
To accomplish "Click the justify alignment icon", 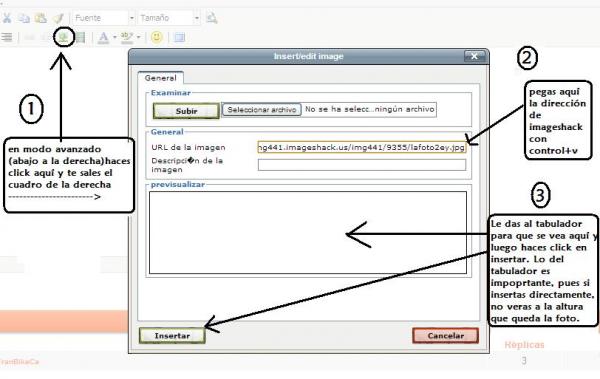I will click(7, 37).
